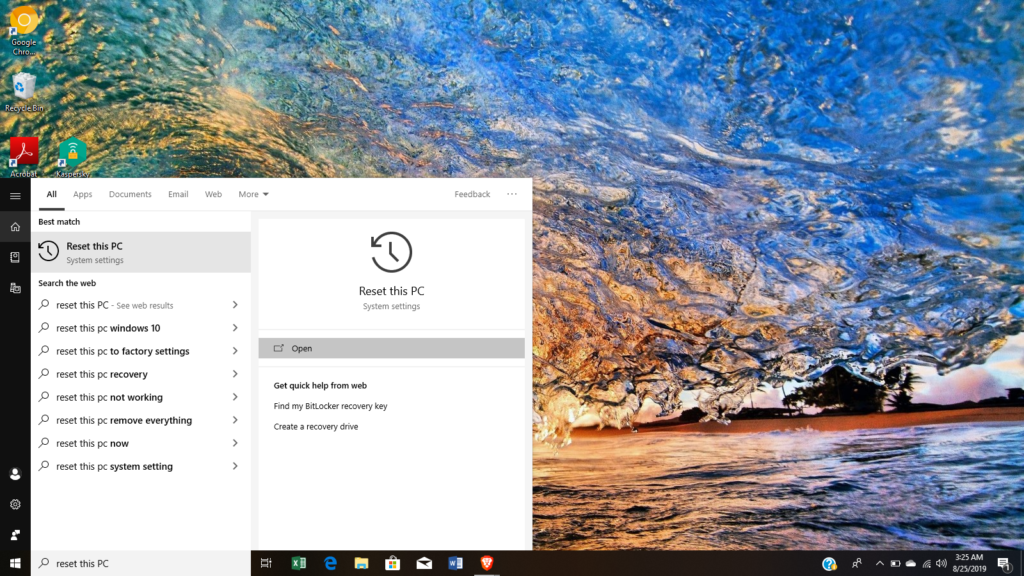
Task: Open Task View on the taskbar
Action: coord(266,563)
